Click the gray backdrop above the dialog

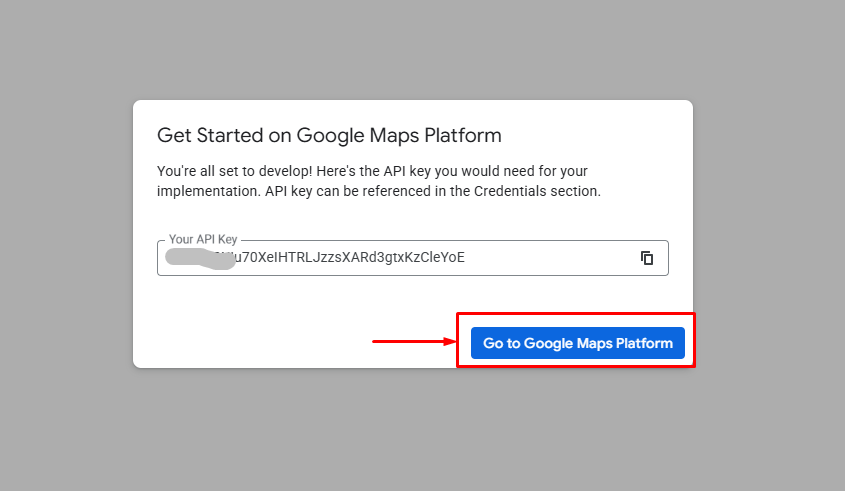[422, 50]
